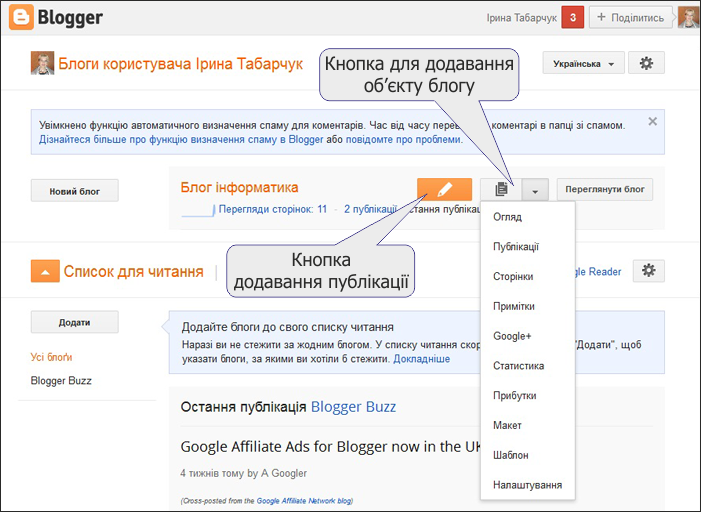701x512 pixels.
Task: Open reading list settings gear icon
Action: click(648, 271)
